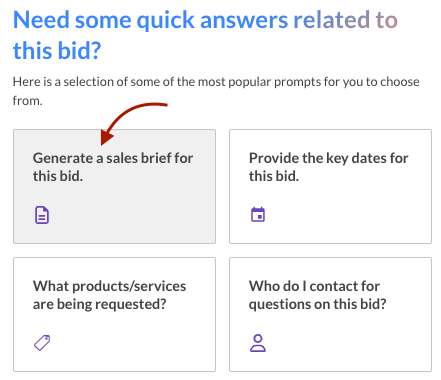441x380 pixels.
Task: Click the 'this bid?' heading line
Action: coord(57,51)
